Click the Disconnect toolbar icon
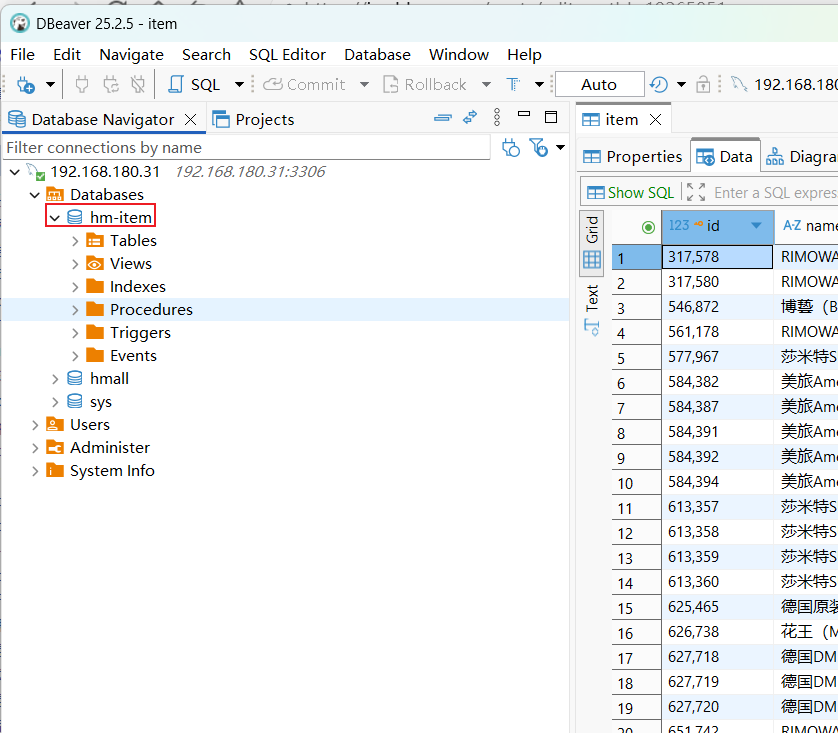 [x=138, y=84]
